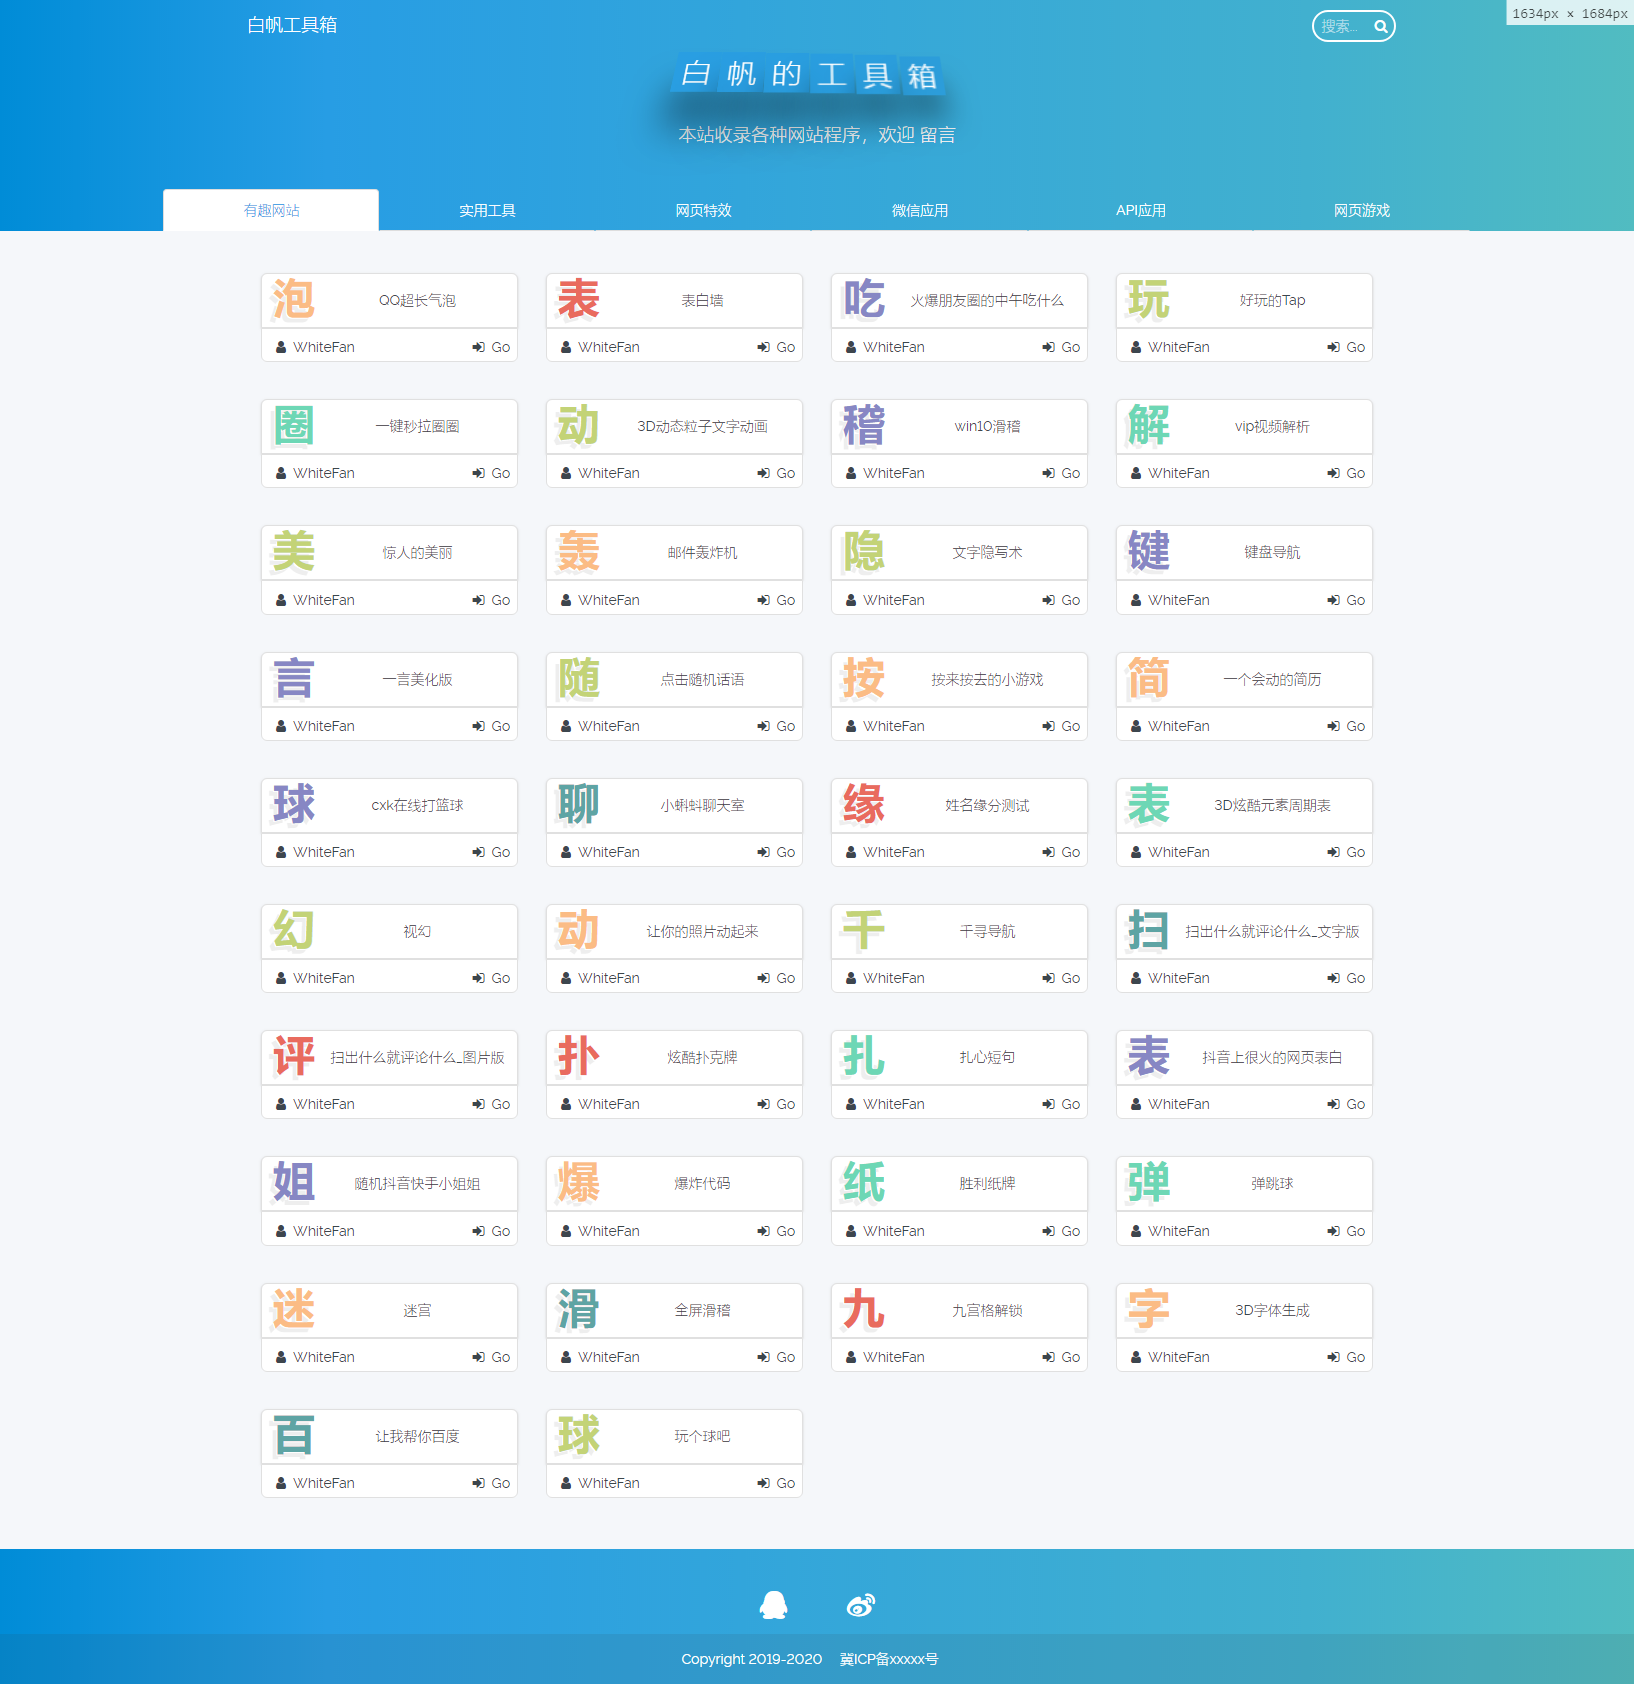Image resolution: width=1634 pixels, height=1684 pixels.
Task: Switch to the 微信应用 tab
Action: coord(920,210)
